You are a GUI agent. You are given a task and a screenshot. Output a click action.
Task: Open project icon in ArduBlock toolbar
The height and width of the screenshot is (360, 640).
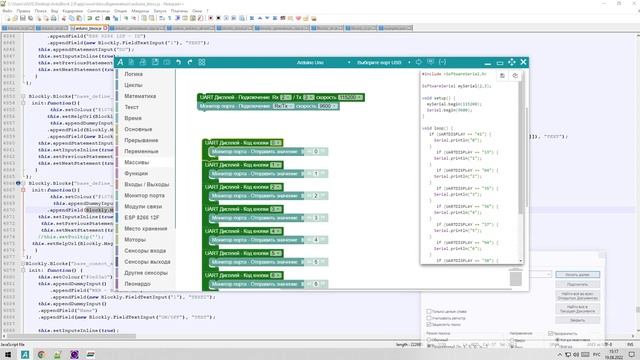pos(142,62)
